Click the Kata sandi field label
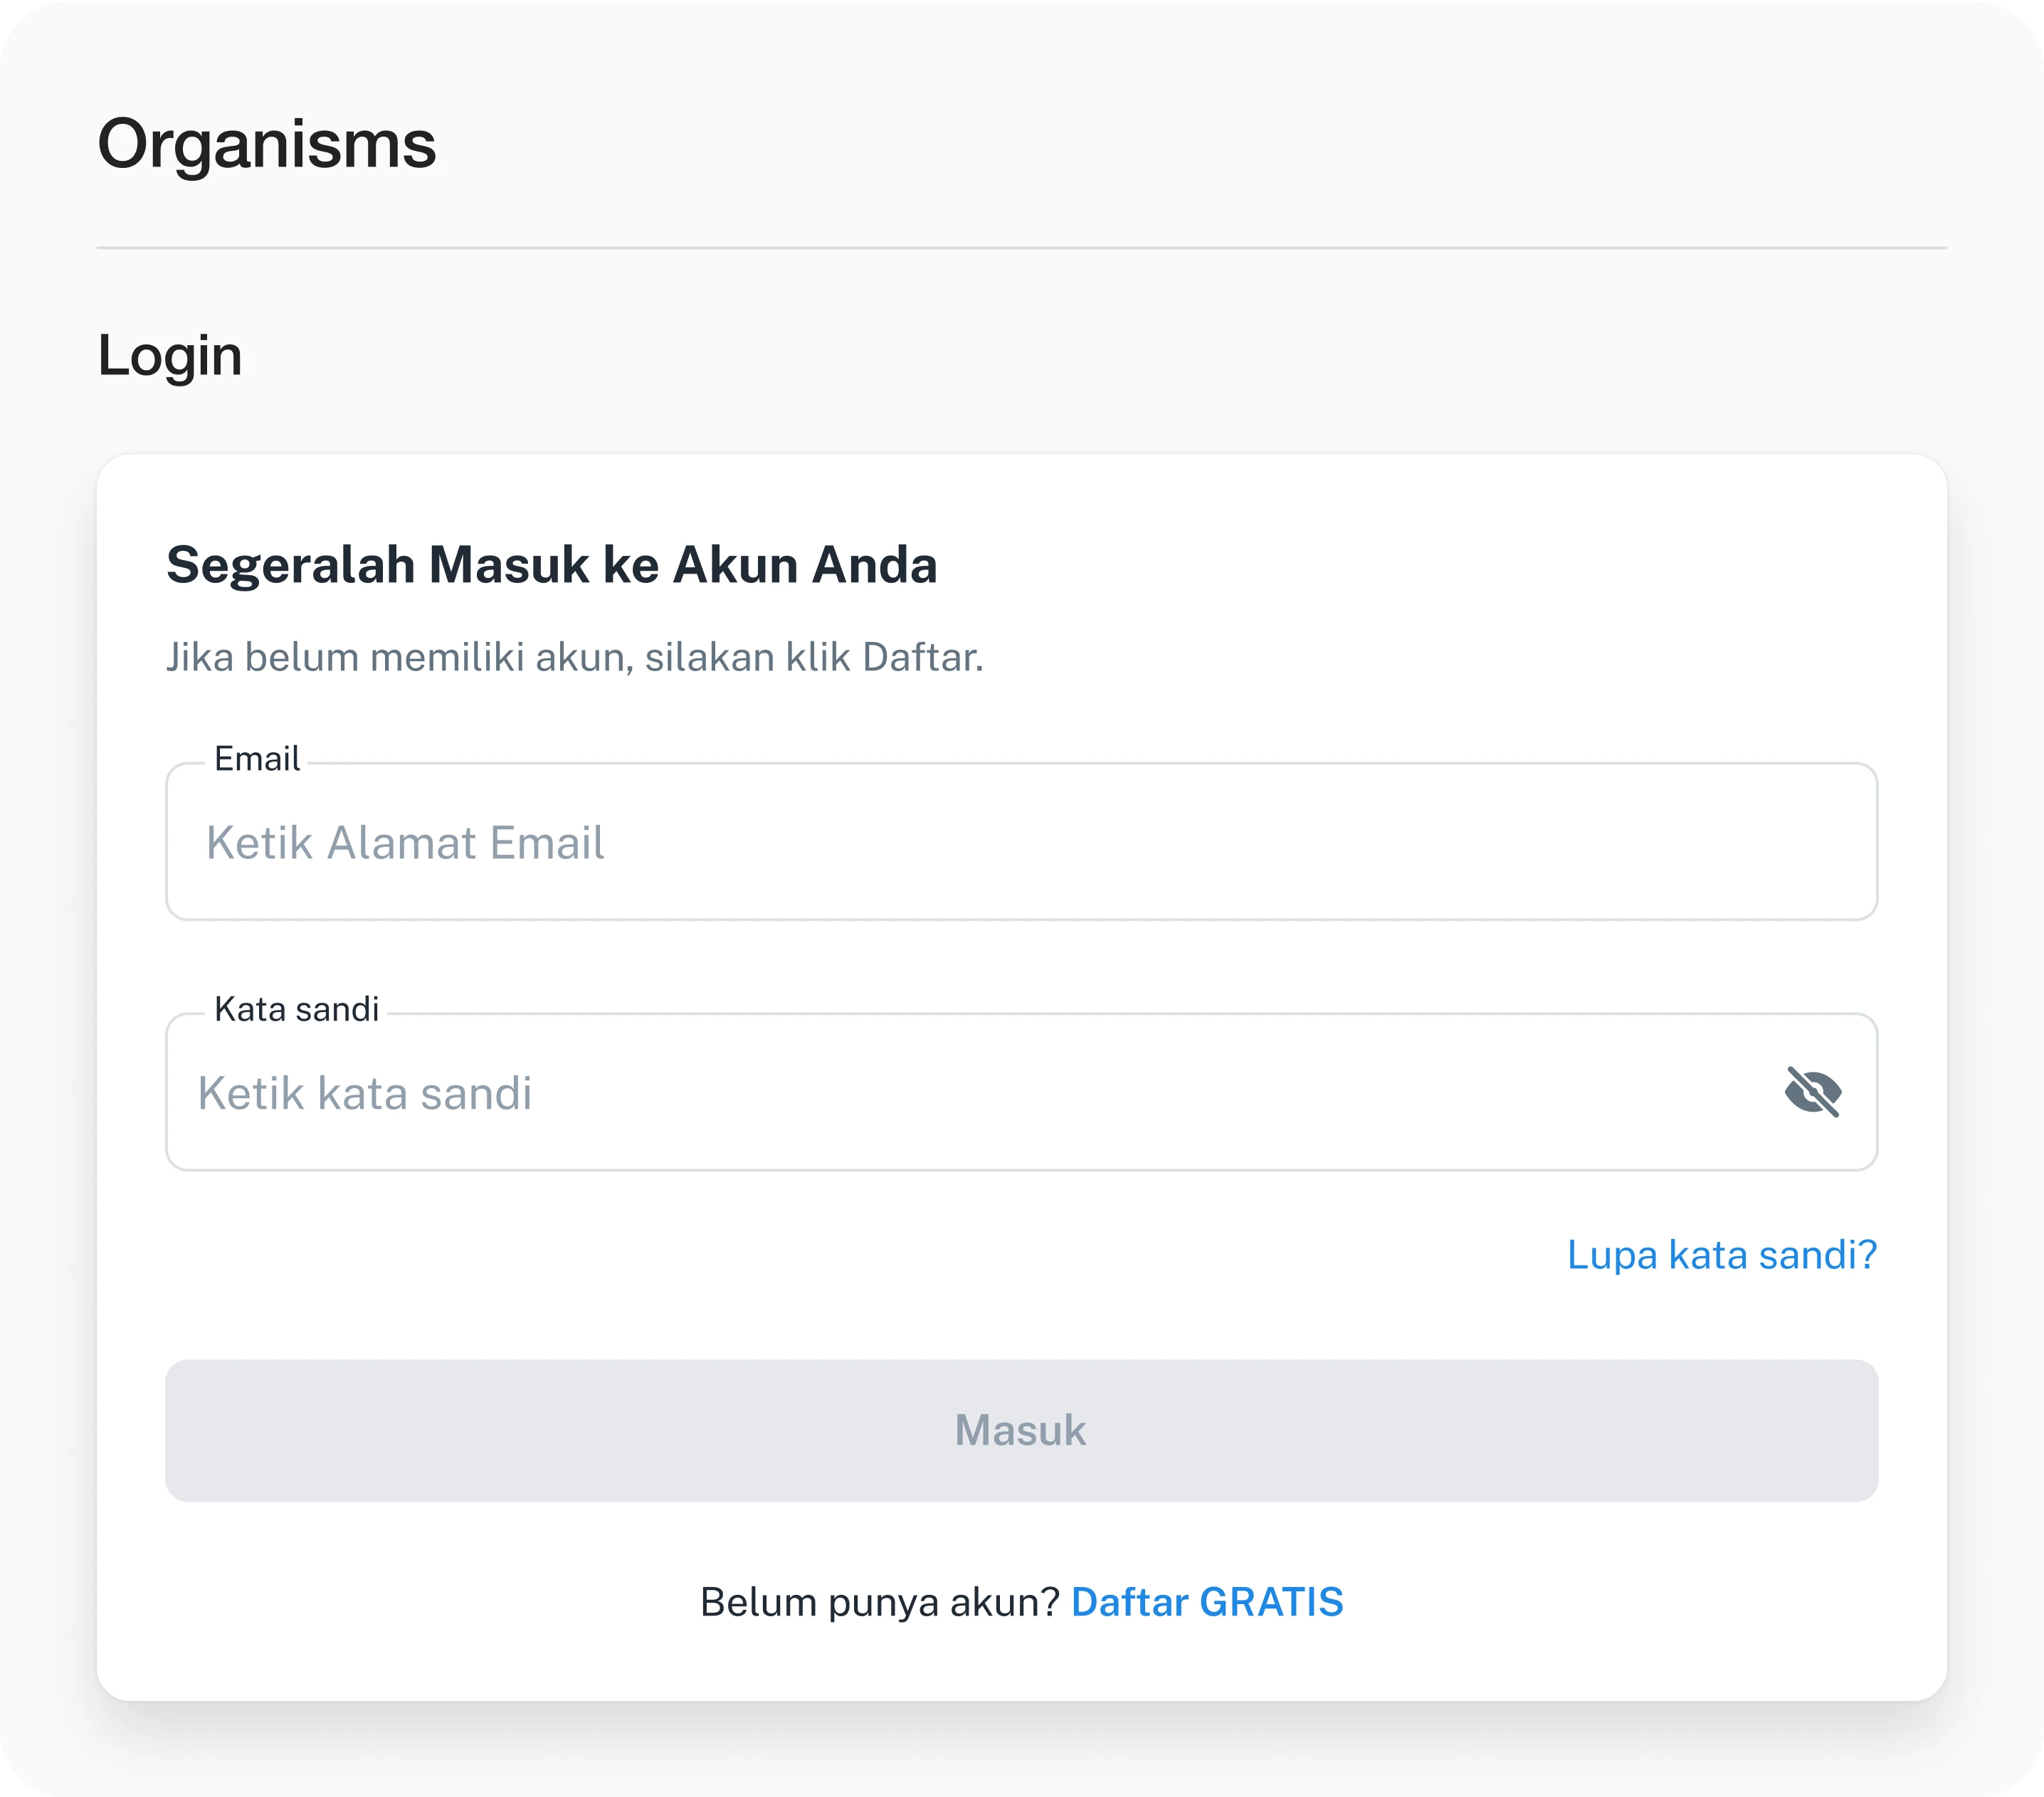The width and height of the screenshot is (2044, 1797). coord(297,1009)
